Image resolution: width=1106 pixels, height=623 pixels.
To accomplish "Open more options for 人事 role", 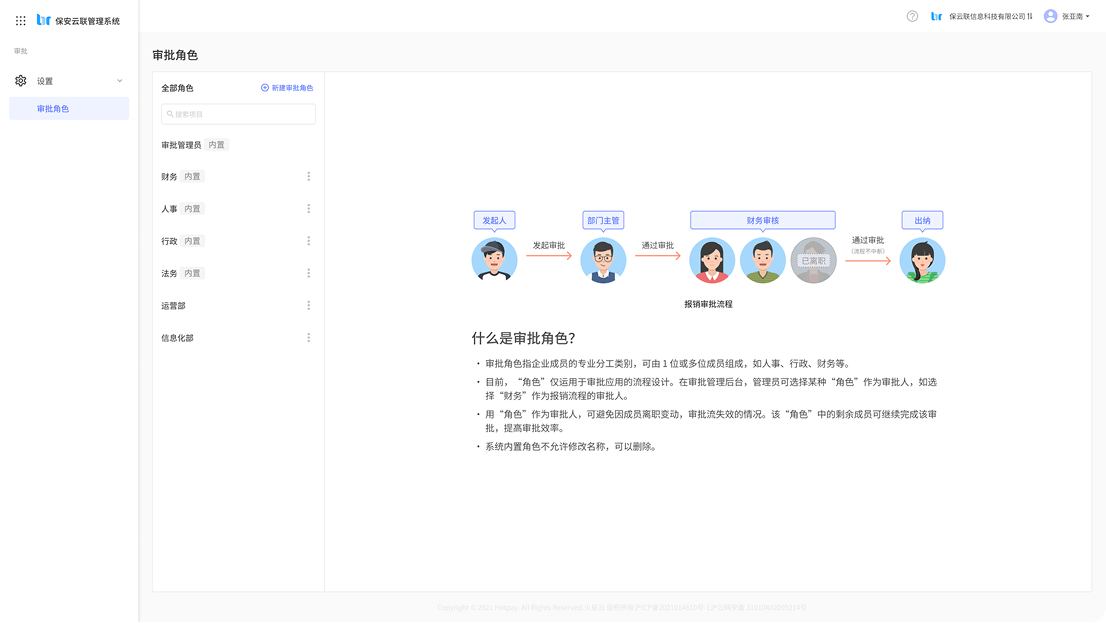I will tap(308, 209).
